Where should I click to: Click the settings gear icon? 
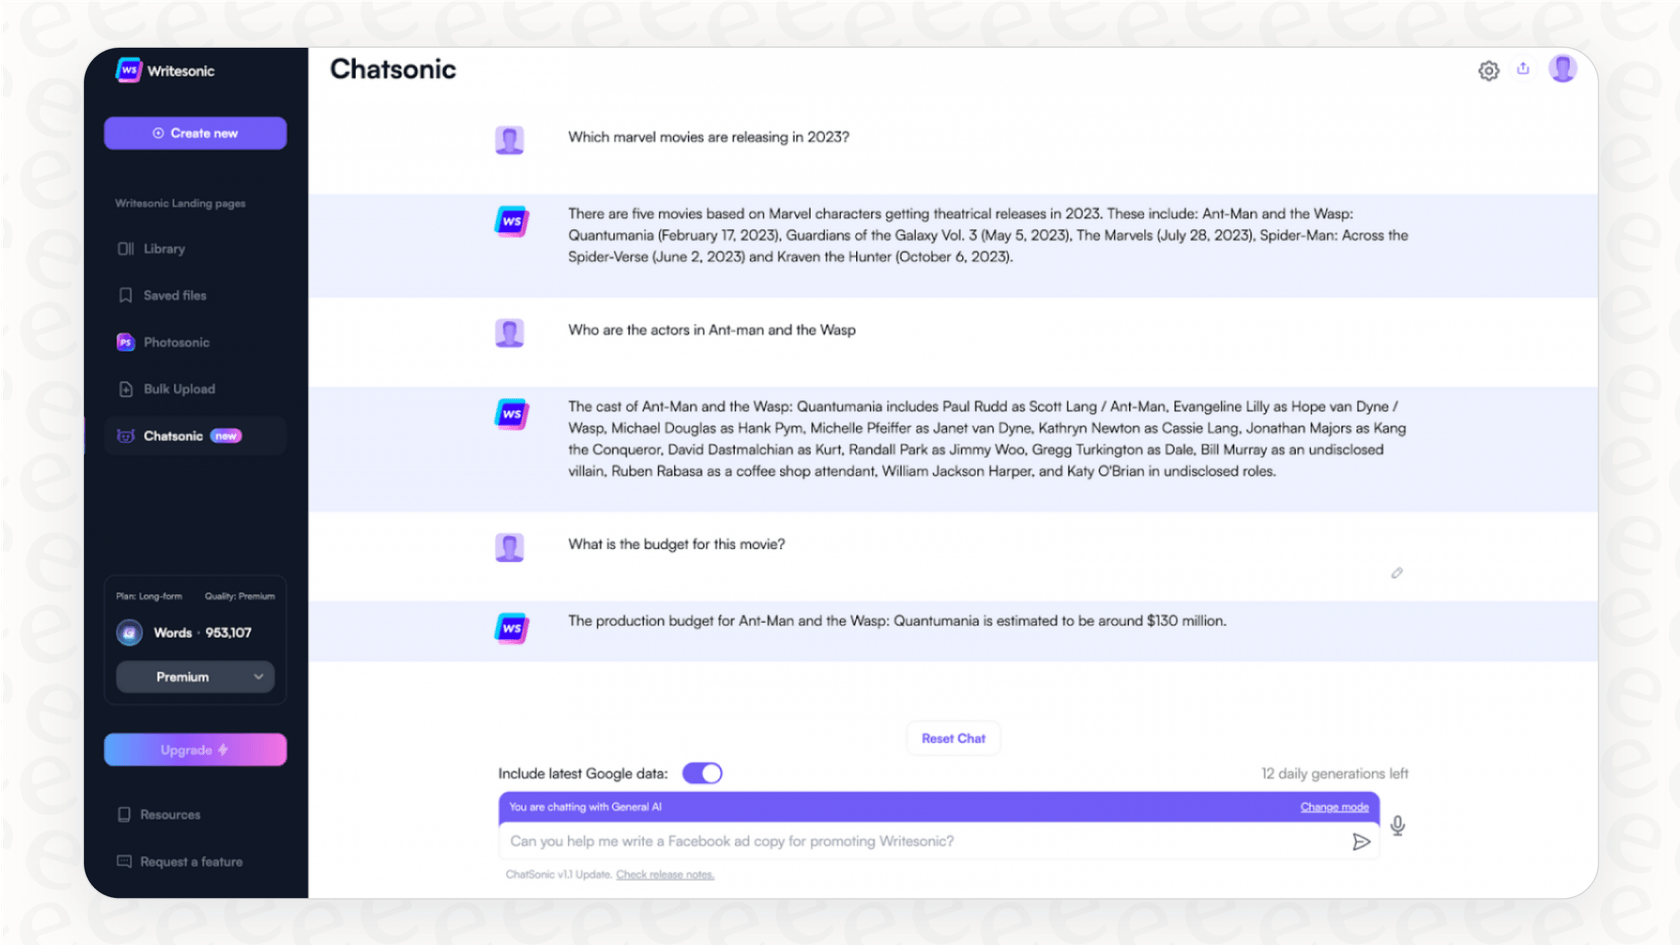pos(1488,71)
